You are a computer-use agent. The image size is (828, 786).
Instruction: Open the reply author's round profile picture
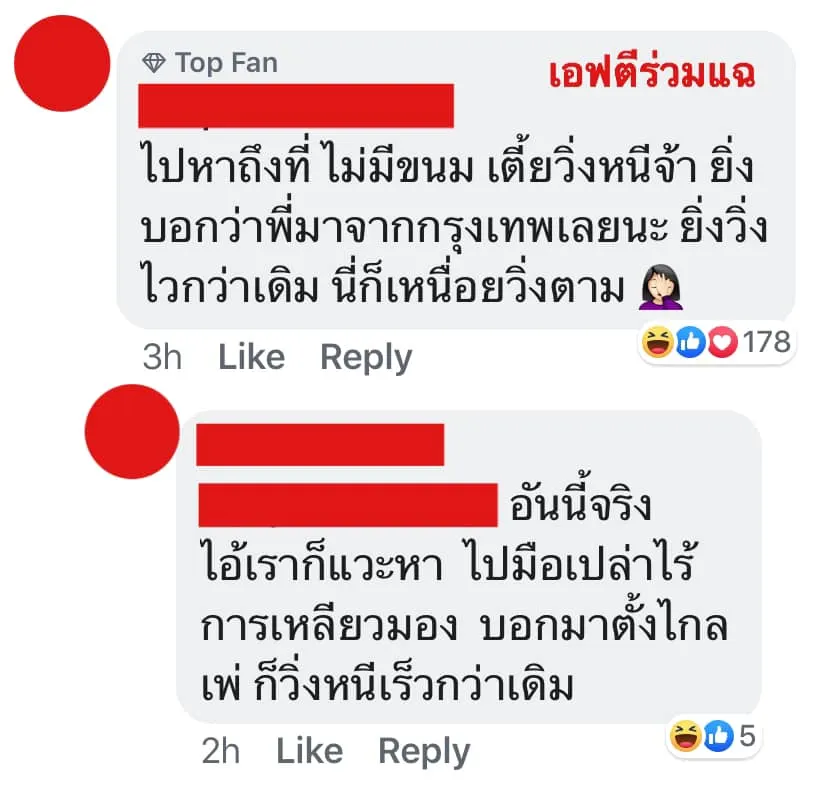point(132,432)
